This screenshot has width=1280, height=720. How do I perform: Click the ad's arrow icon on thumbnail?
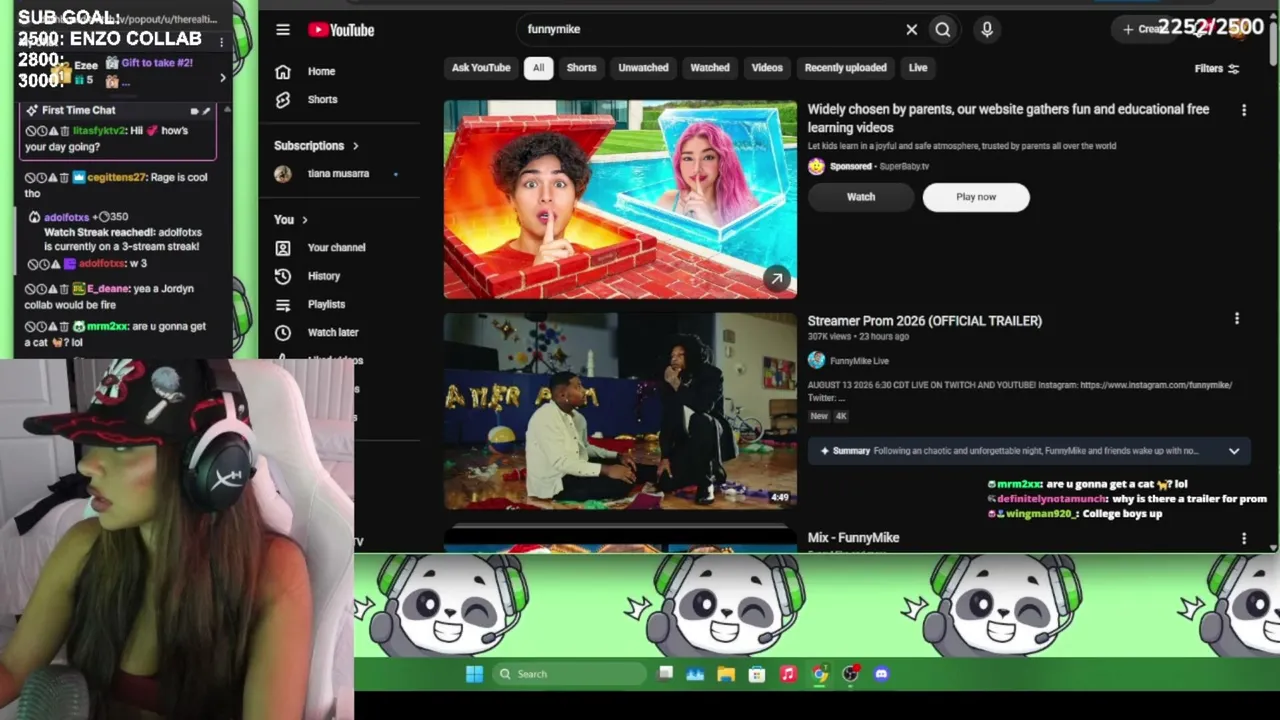point(777,279)
